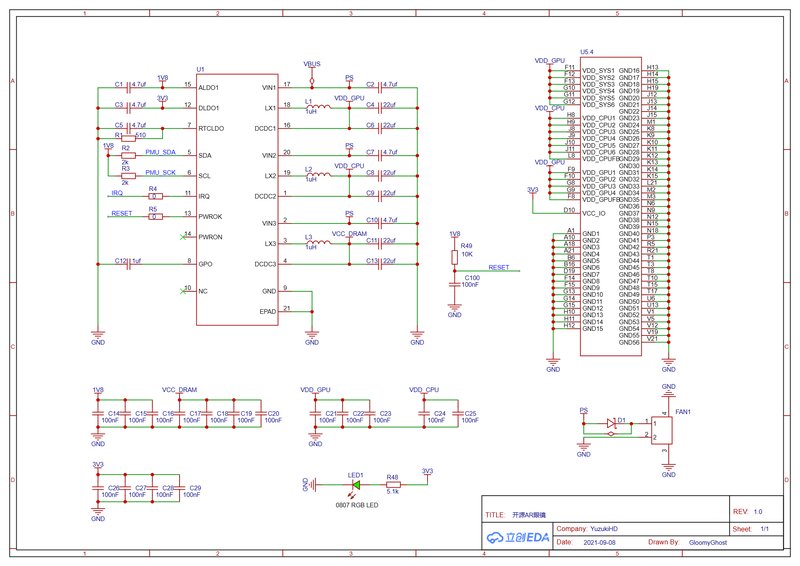
Task: Select the GND56 pin name on U5.4
Action: tap(629, 342)
